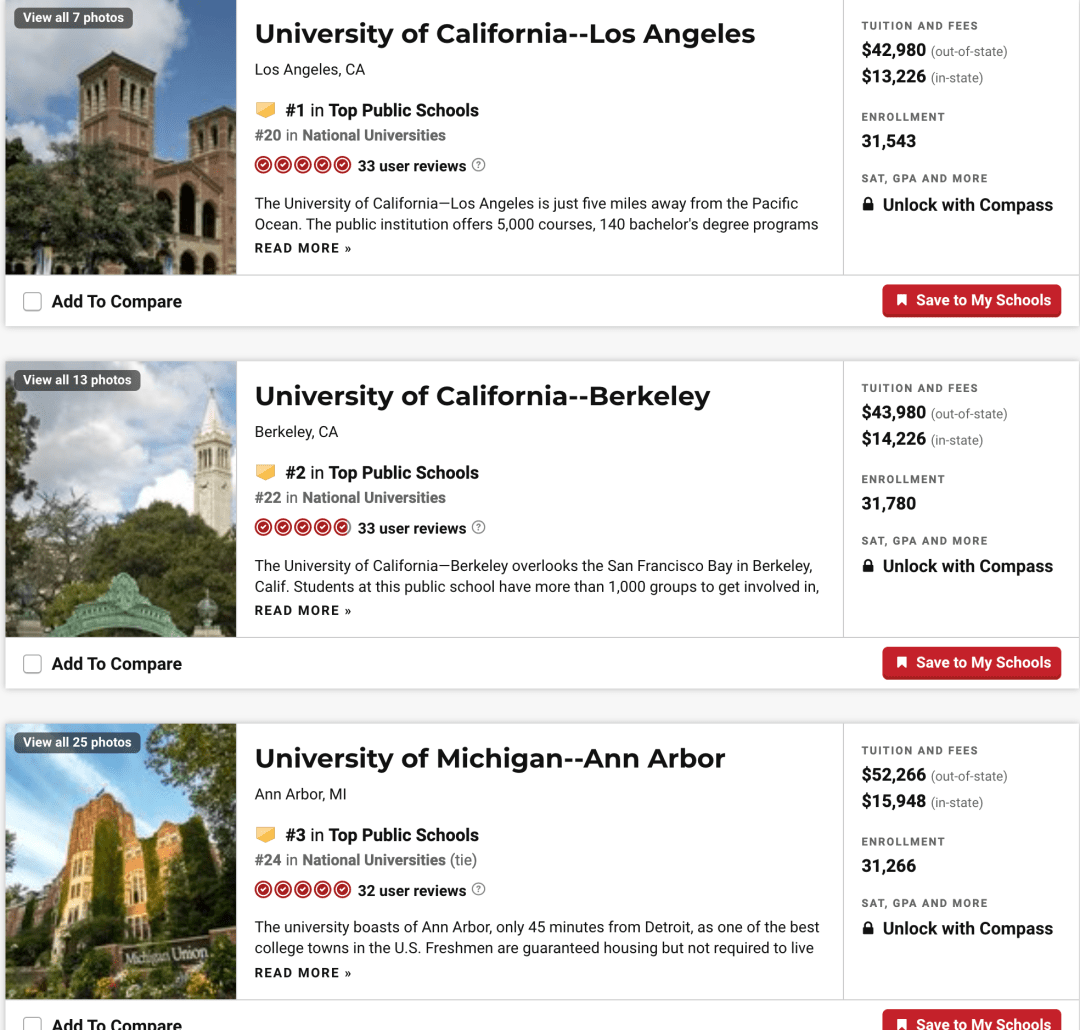Open the University of Michigan--Ann Arbor title link

pos(490,758)
